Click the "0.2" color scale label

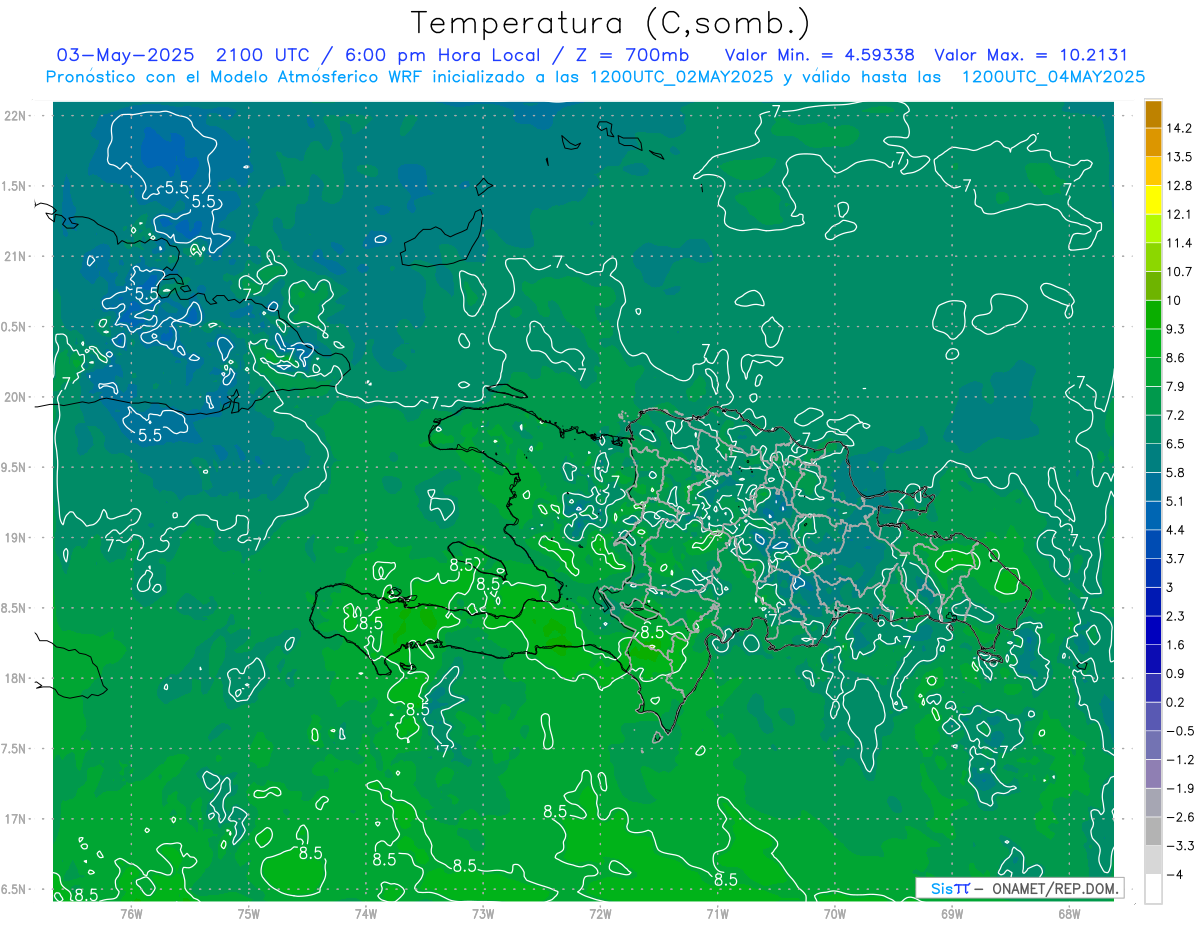1177,703
